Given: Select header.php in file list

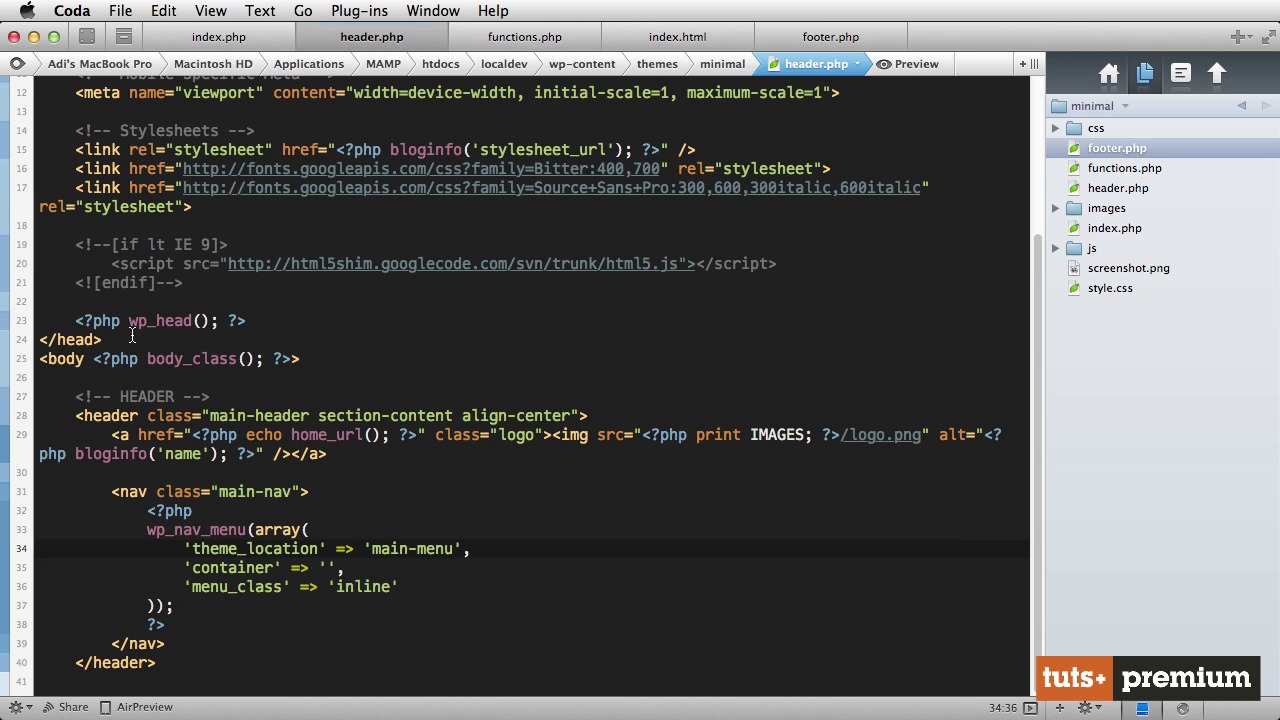Looking at the screenshot, I should pos(1163,188).
